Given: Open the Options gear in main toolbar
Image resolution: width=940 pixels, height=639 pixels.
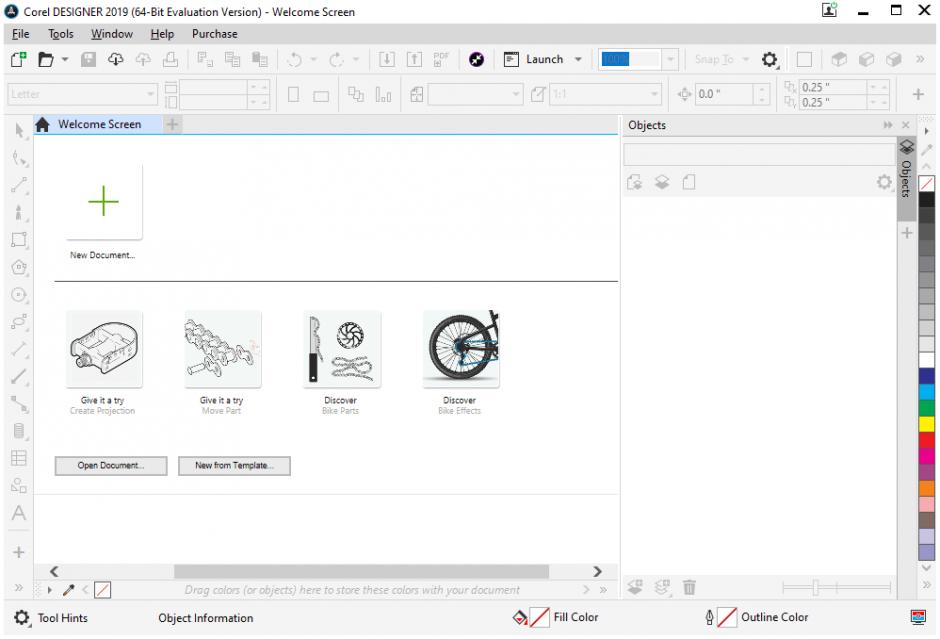Looking at the screenshot, I should pyautogui.click(x=769, y=60).
